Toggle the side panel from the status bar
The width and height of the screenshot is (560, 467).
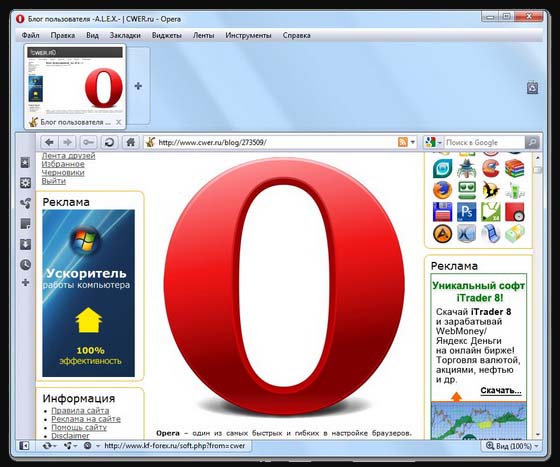24,446
